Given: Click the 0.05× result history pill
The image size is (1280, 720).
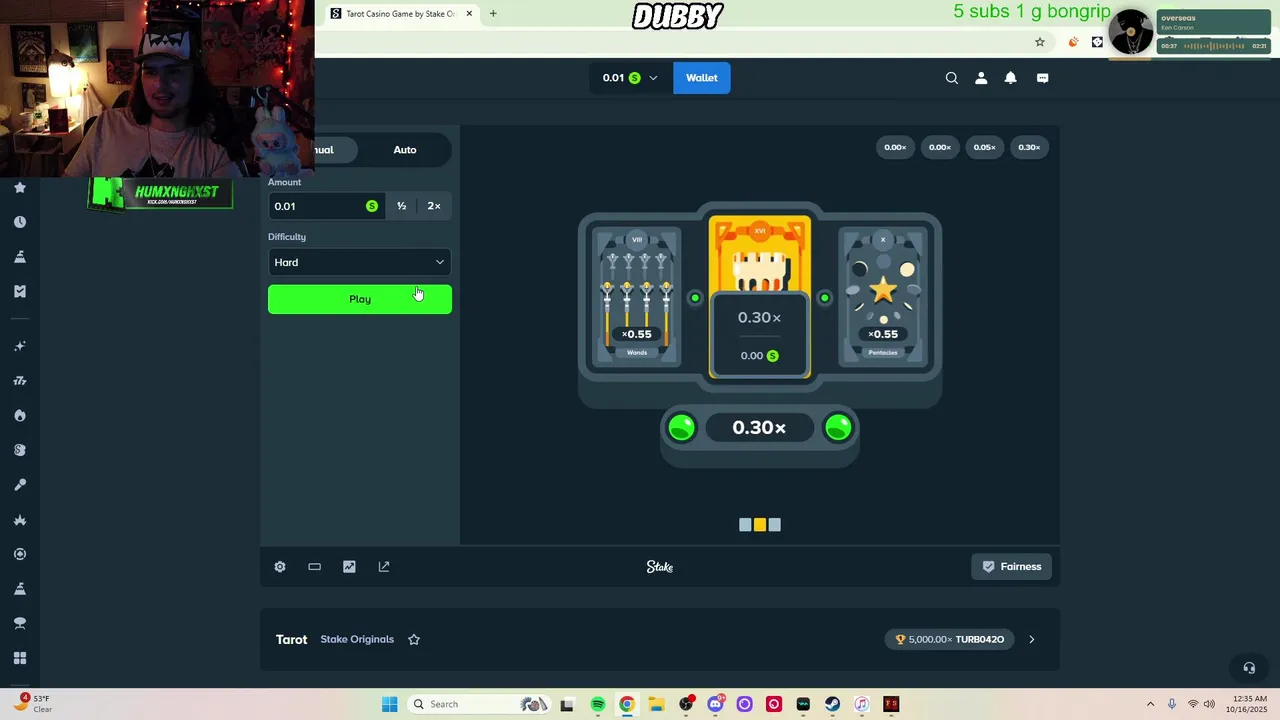Looking at the screenshot, I should point(985,148).
